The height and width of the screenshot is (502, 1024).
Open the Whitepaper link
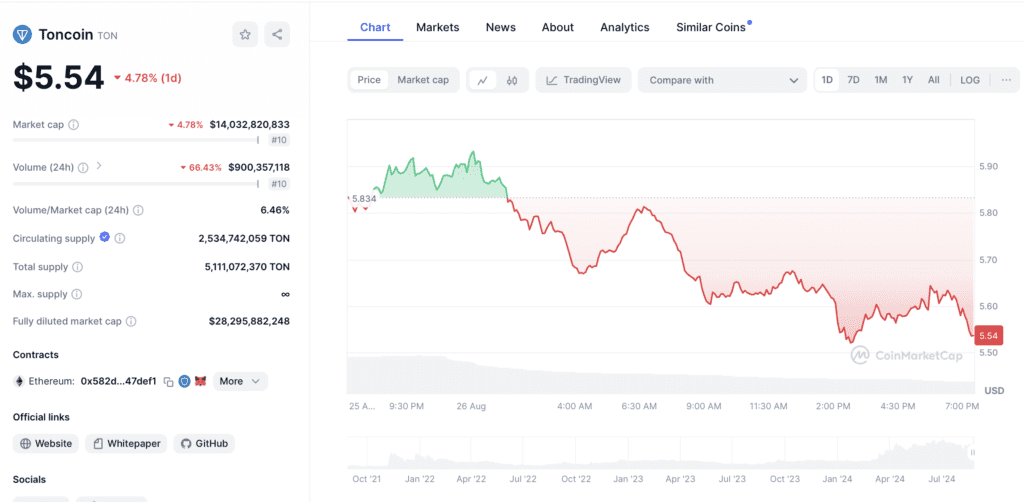127,444
